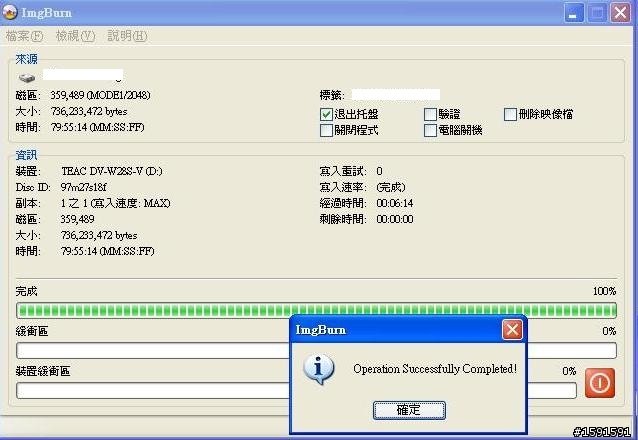Click the write speed (完成) value
Screen dimensions: 638x440
(391, 187)
